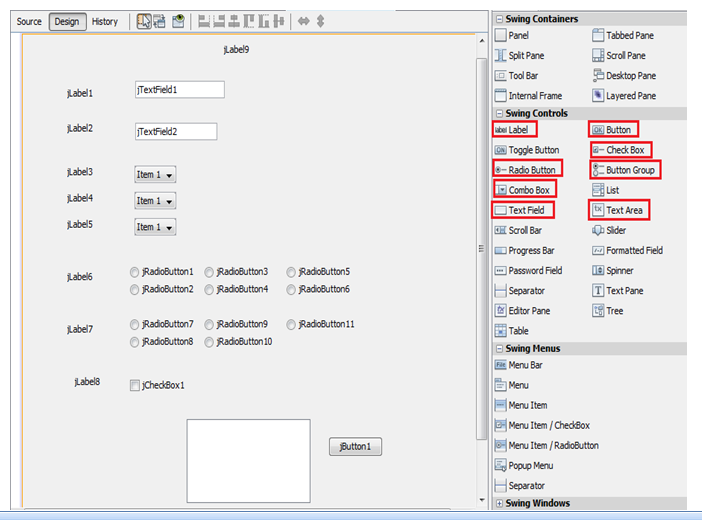Switch to the History view tab
The height and width of the screenshot is (520, 702).
pos(105,21)
